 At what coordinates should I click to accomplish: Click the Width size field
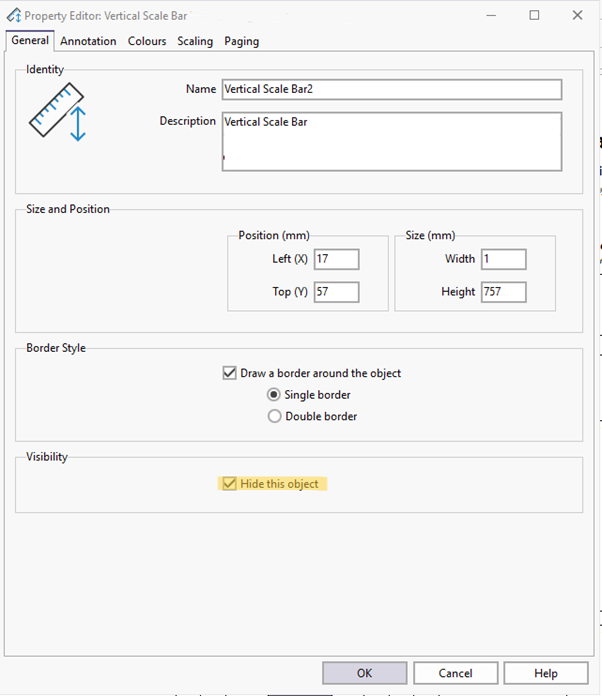click(504, 259)
